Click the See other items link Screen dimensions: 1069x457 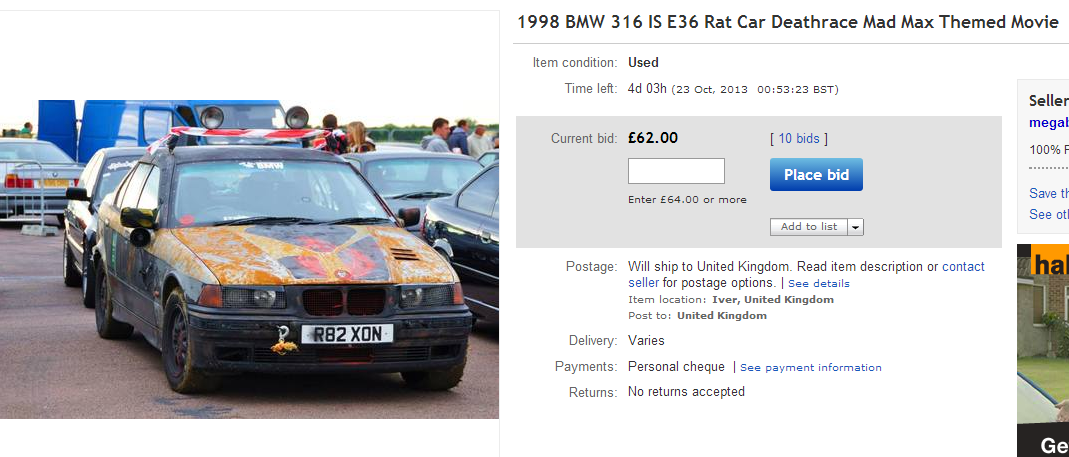point(1049,214)
